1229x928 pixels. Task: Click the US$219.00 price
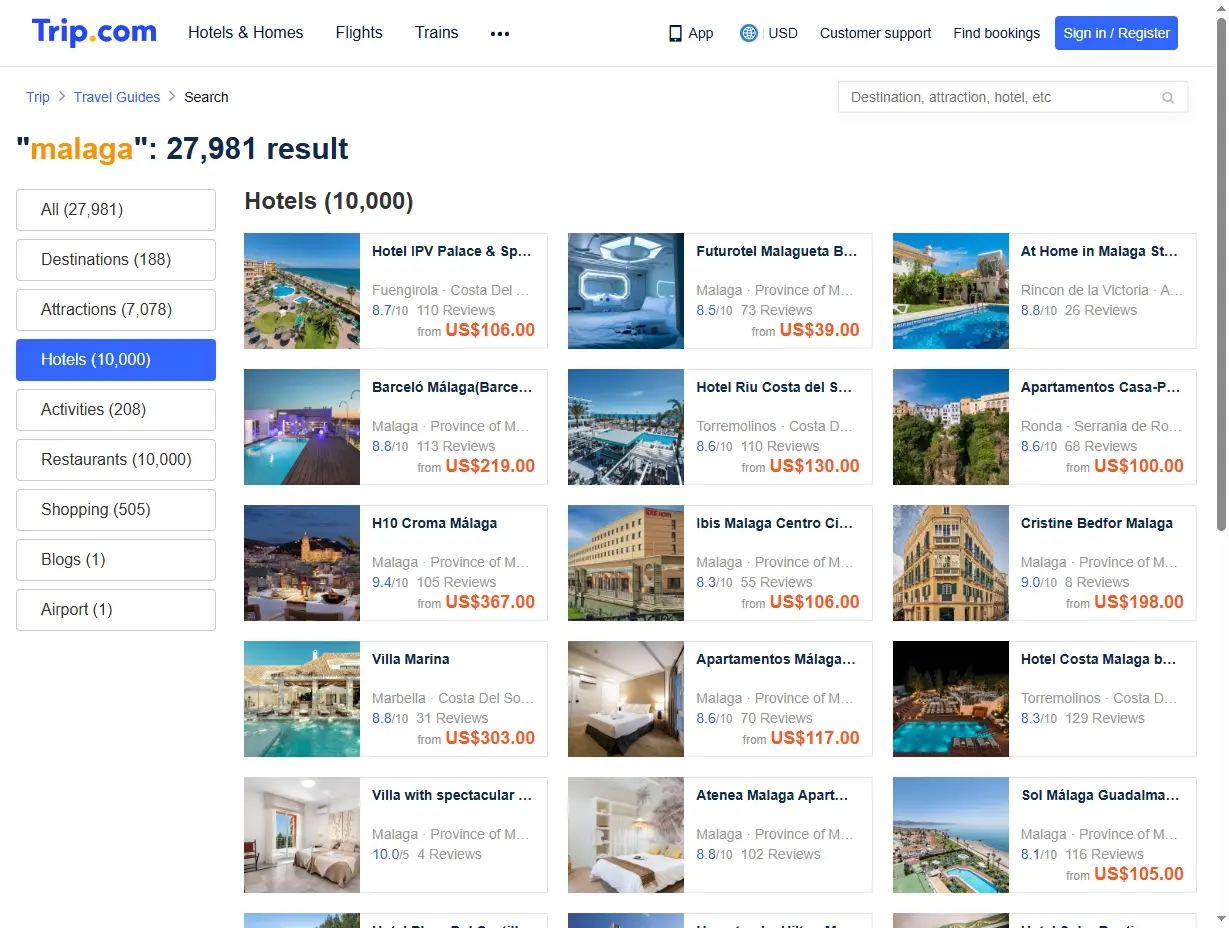pyautogui.click(x=490, y=466)
